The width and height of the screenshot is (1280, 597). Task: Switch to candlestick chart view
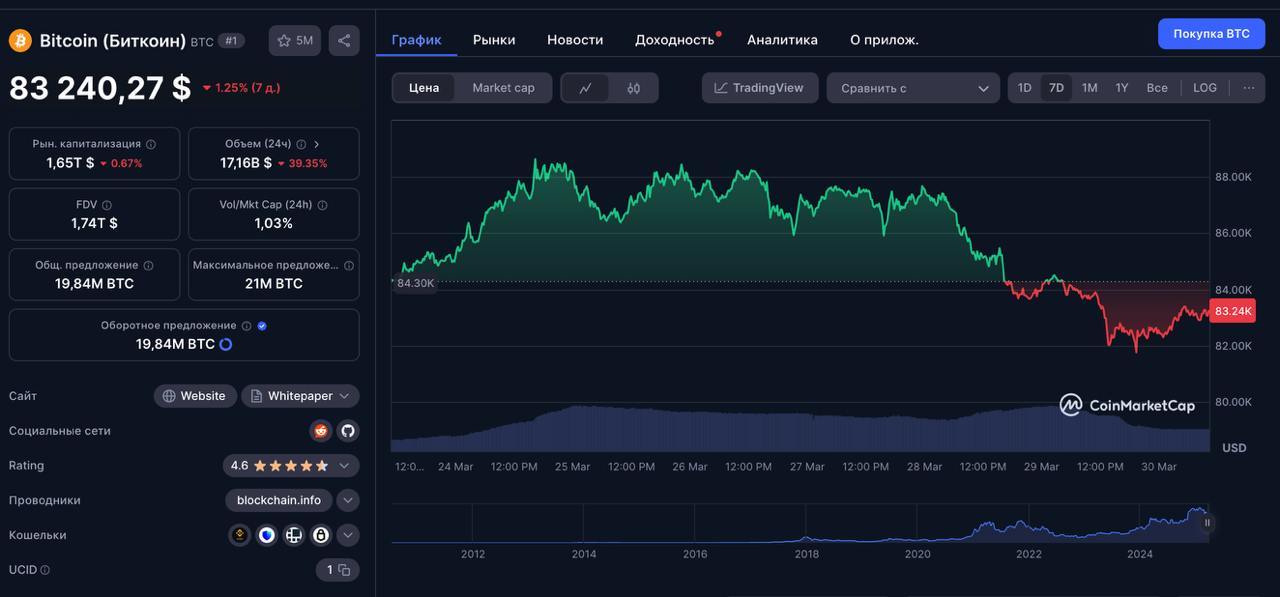click(x=633, y=88)
